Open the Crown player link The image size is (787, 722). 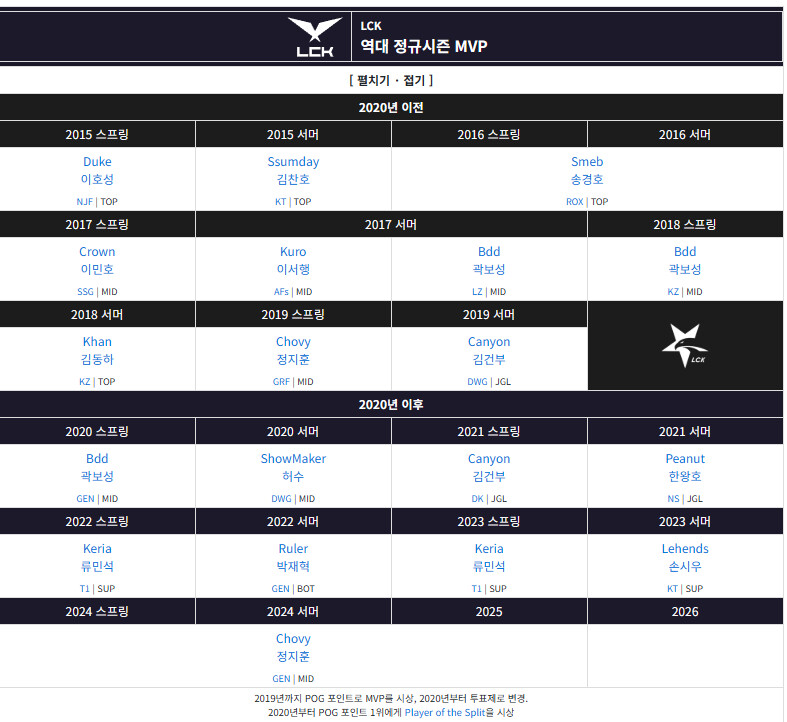click(x=97, y=252)
